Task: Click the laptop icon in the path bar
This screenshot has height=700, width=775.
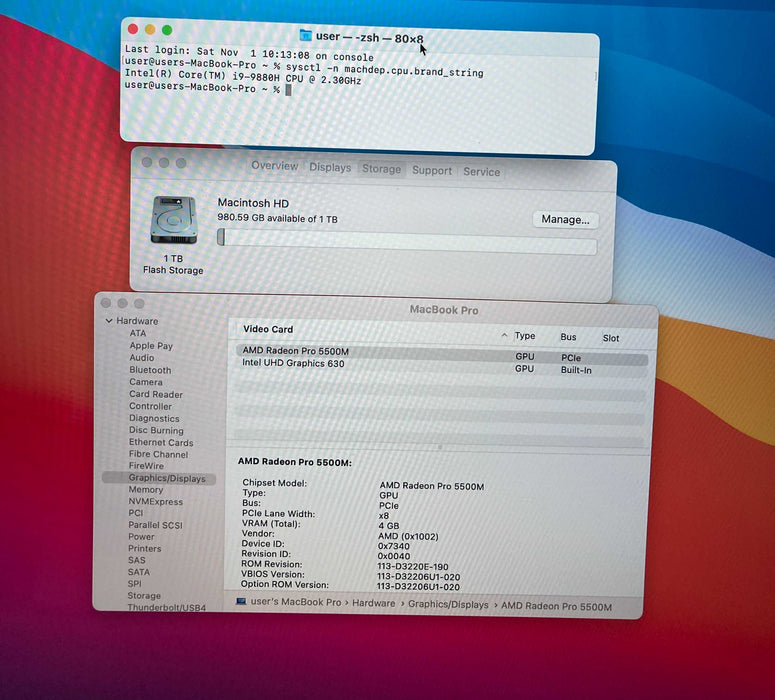Action: click(241, 601)
